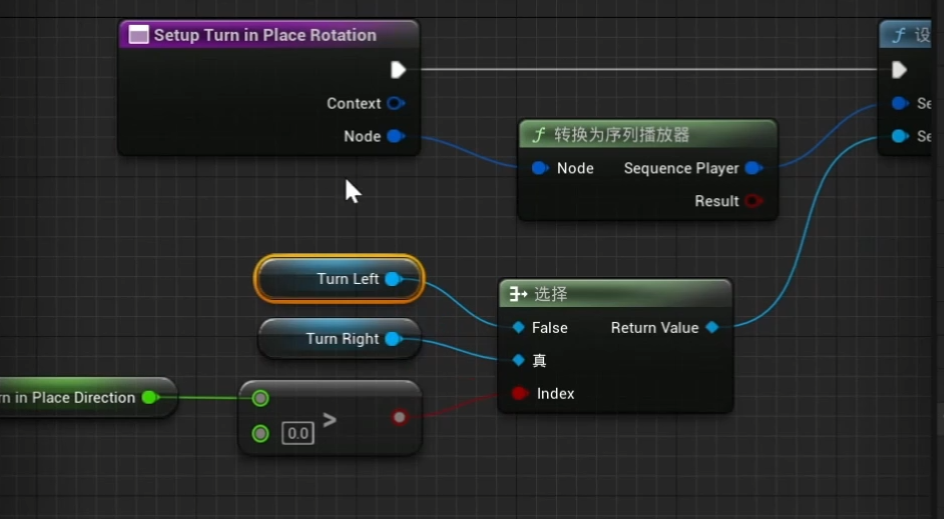Click the upper blue input pin on the right-edge node

(x=899, y=104)
